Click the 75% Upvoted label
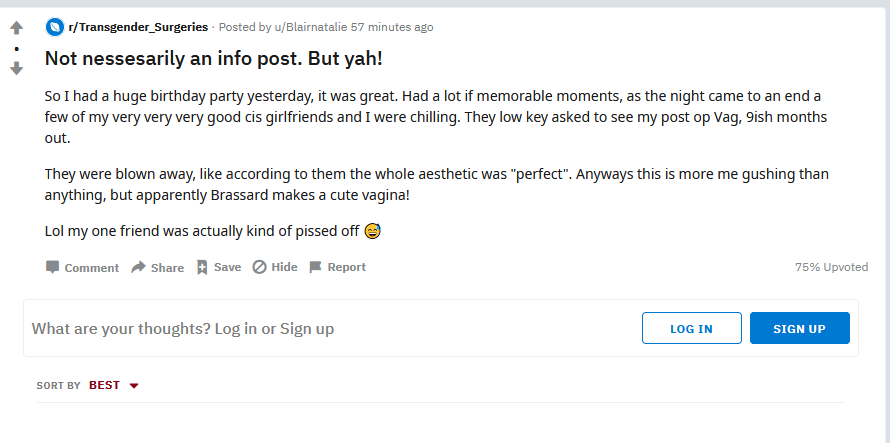The height and width of the screenshot is (443, 890). [831, 267]
